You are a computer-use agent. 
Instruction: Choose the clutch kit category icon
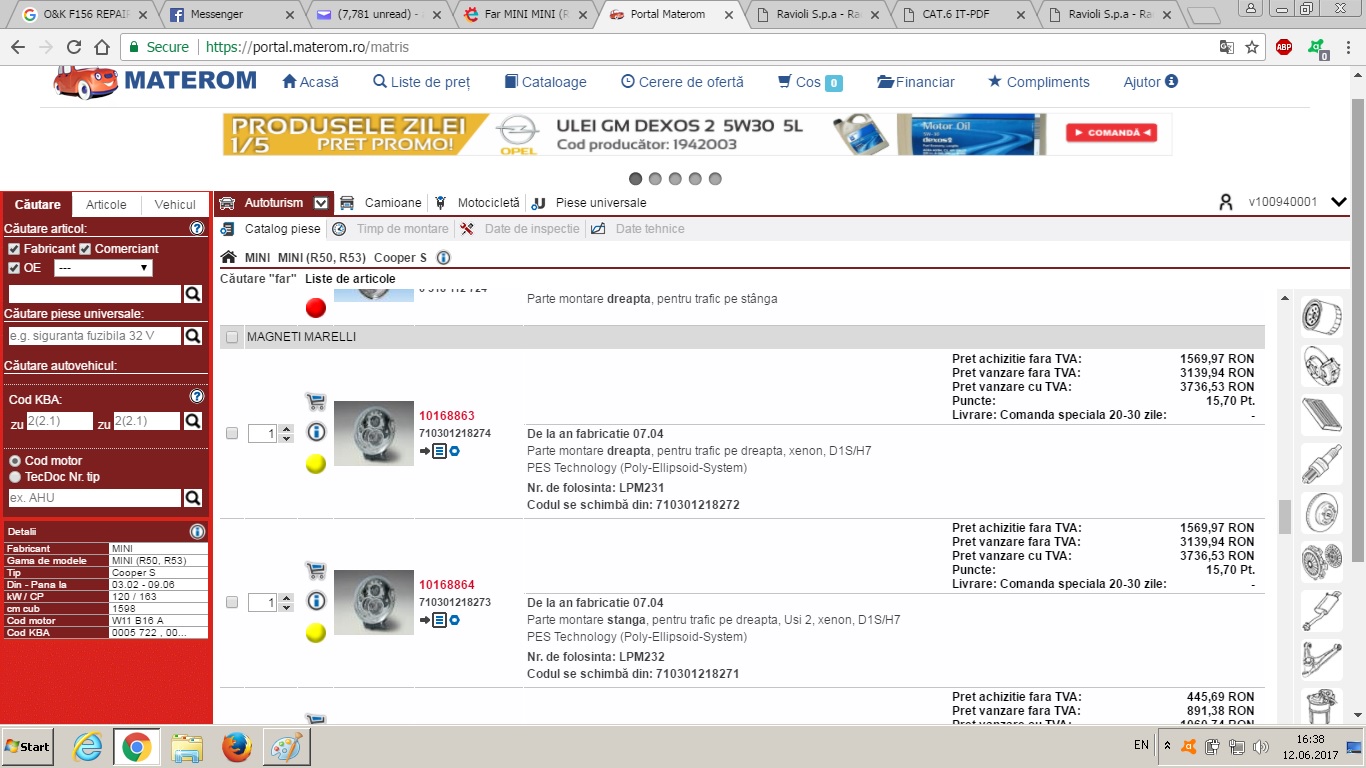pyautogui.click(x=1321, y=562)
